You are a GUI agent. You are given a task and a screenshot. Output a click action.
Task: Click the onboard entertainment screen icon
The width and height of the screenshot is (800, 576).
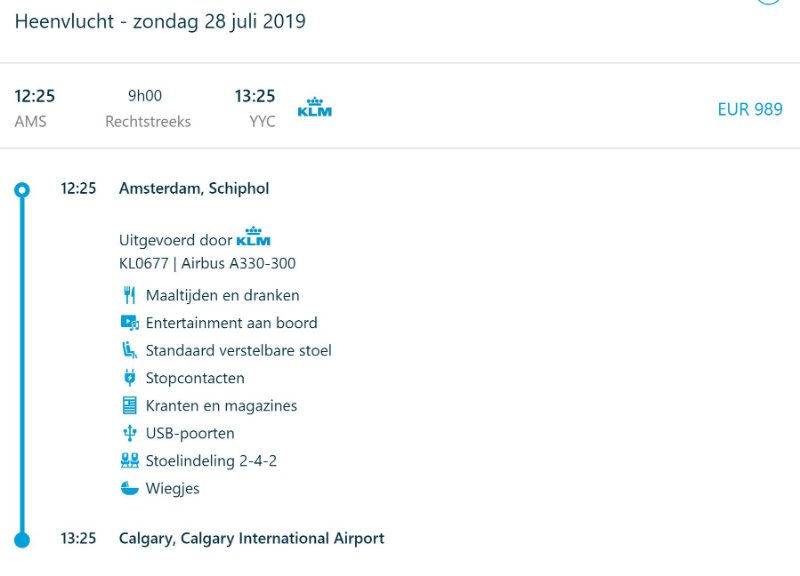point(129,323)
